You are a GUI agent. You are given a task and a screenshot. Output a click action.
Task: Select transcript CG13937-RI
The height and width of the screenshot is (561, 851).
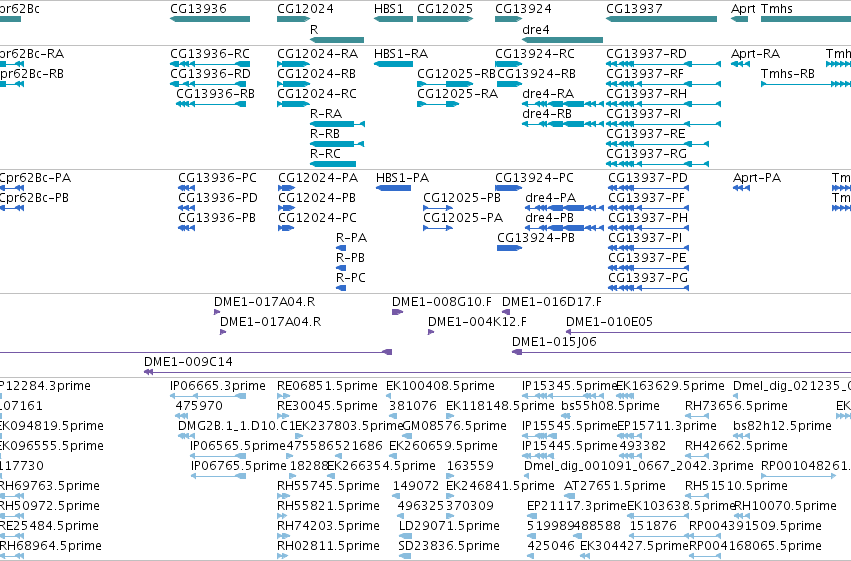click(644, 114)
